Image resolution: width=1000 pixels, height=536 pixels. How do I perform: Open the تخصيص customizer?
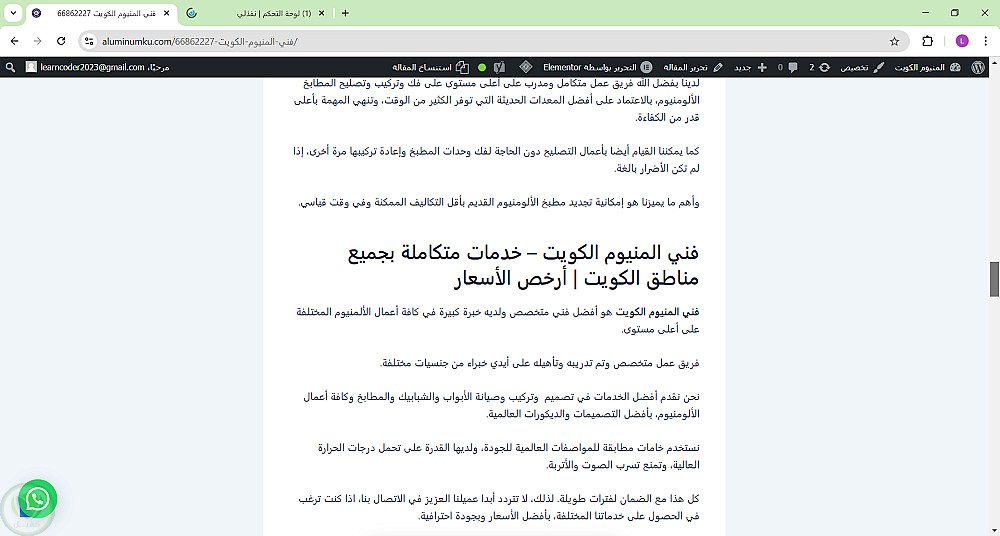(x=862, y=67)
